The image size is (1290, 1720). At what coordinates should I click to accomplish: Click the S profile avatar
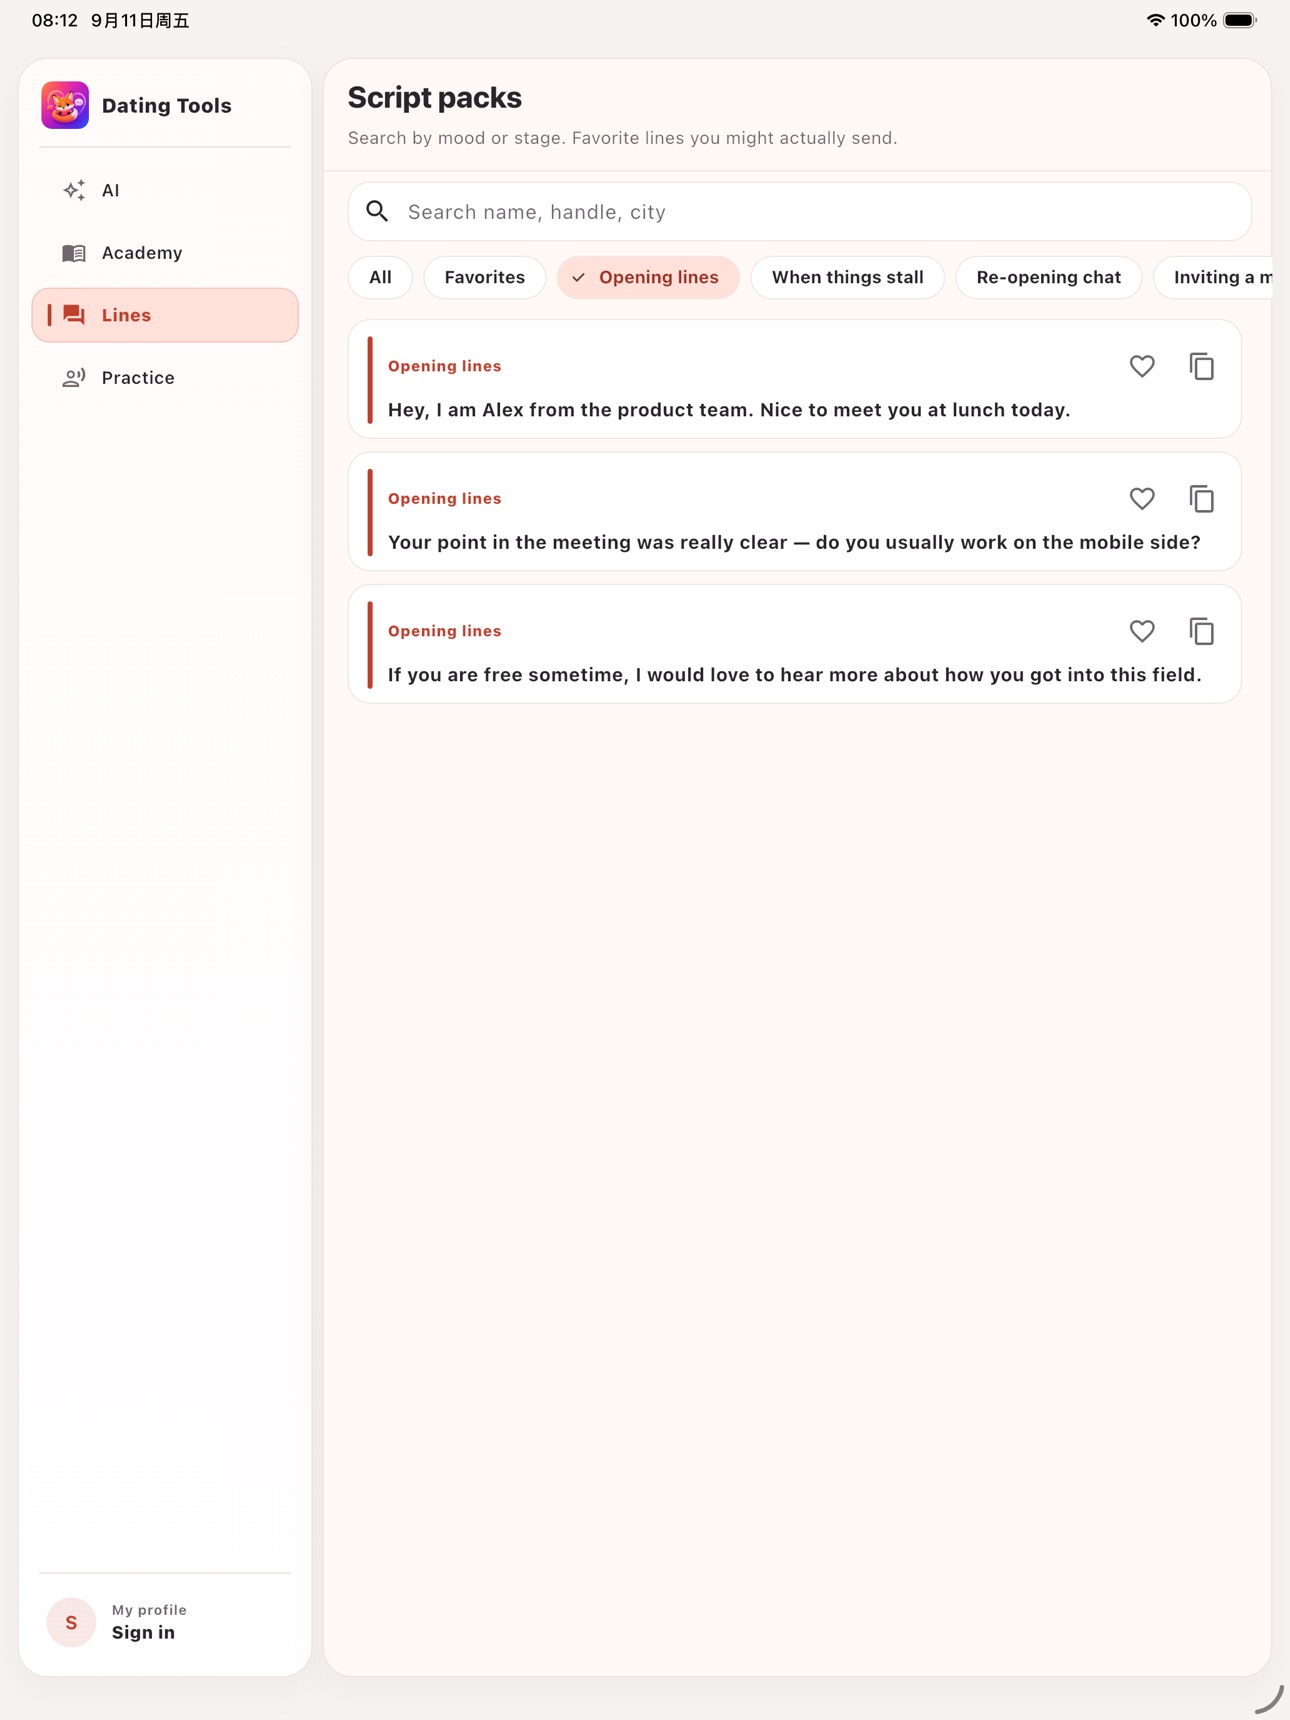(71, 1622)
